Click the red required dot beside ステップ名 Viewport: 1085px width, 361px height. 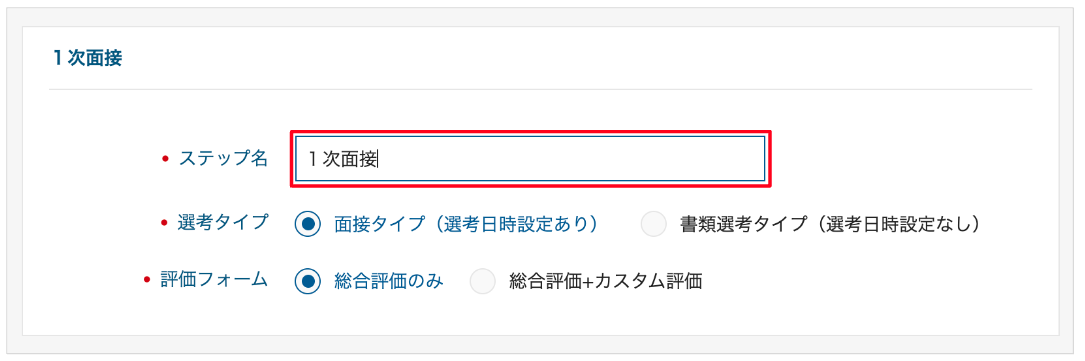165,159
